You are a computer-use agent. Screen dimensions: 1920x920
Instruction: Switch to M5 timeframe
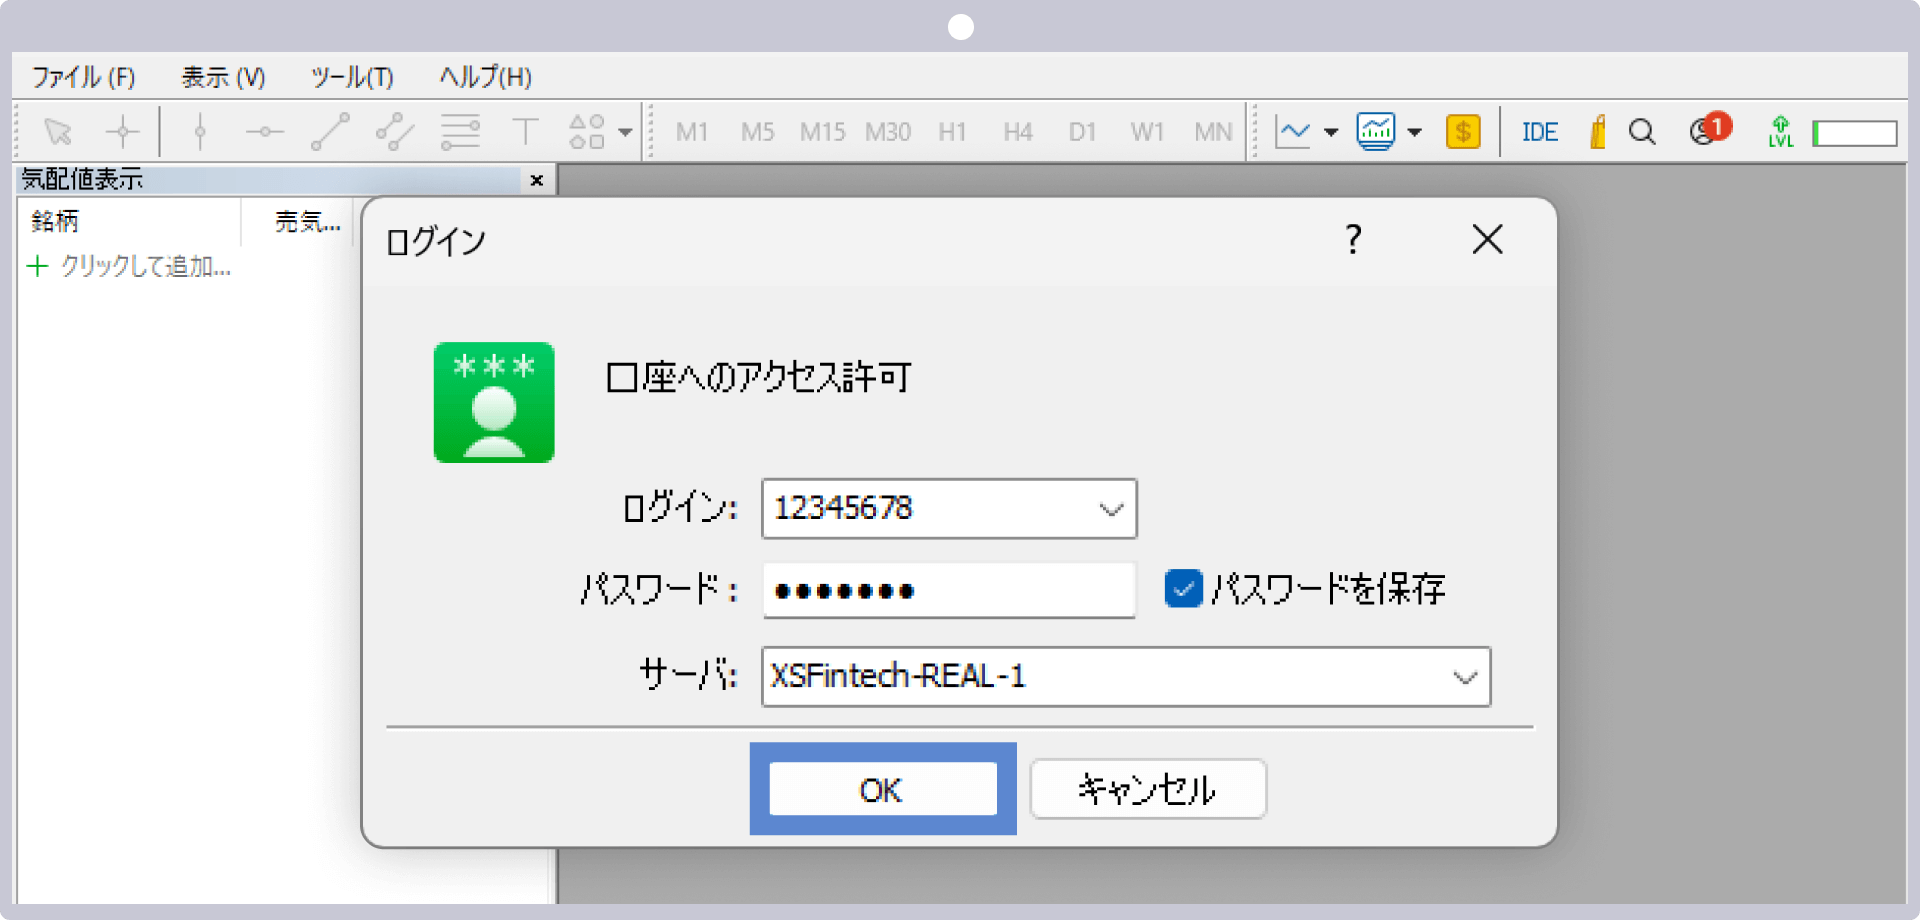coord(757,132)
